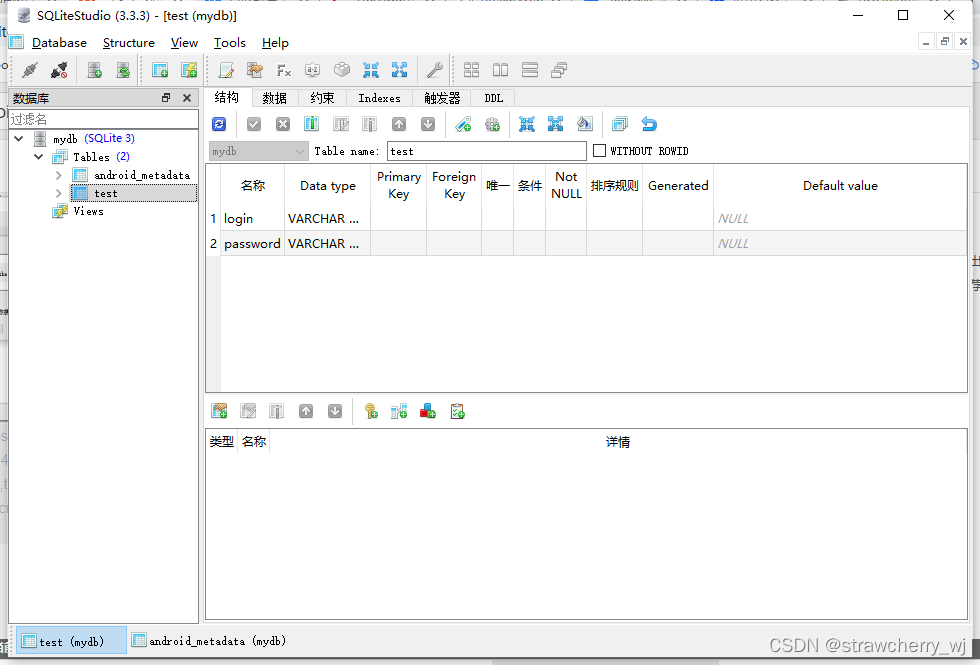The height and width of the screenshot is (665, 980).
Task: Click the Table name input field
Action: 486,151
